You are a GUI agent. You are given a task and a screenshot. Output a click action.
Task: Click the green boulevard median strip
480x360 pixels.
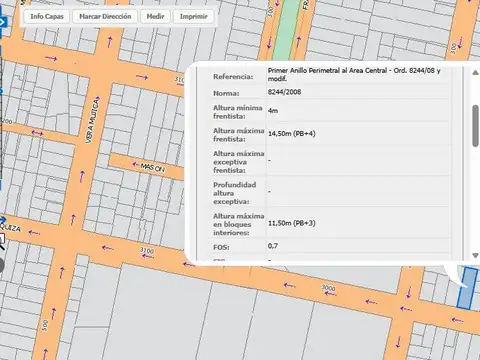tap(287, 30)
